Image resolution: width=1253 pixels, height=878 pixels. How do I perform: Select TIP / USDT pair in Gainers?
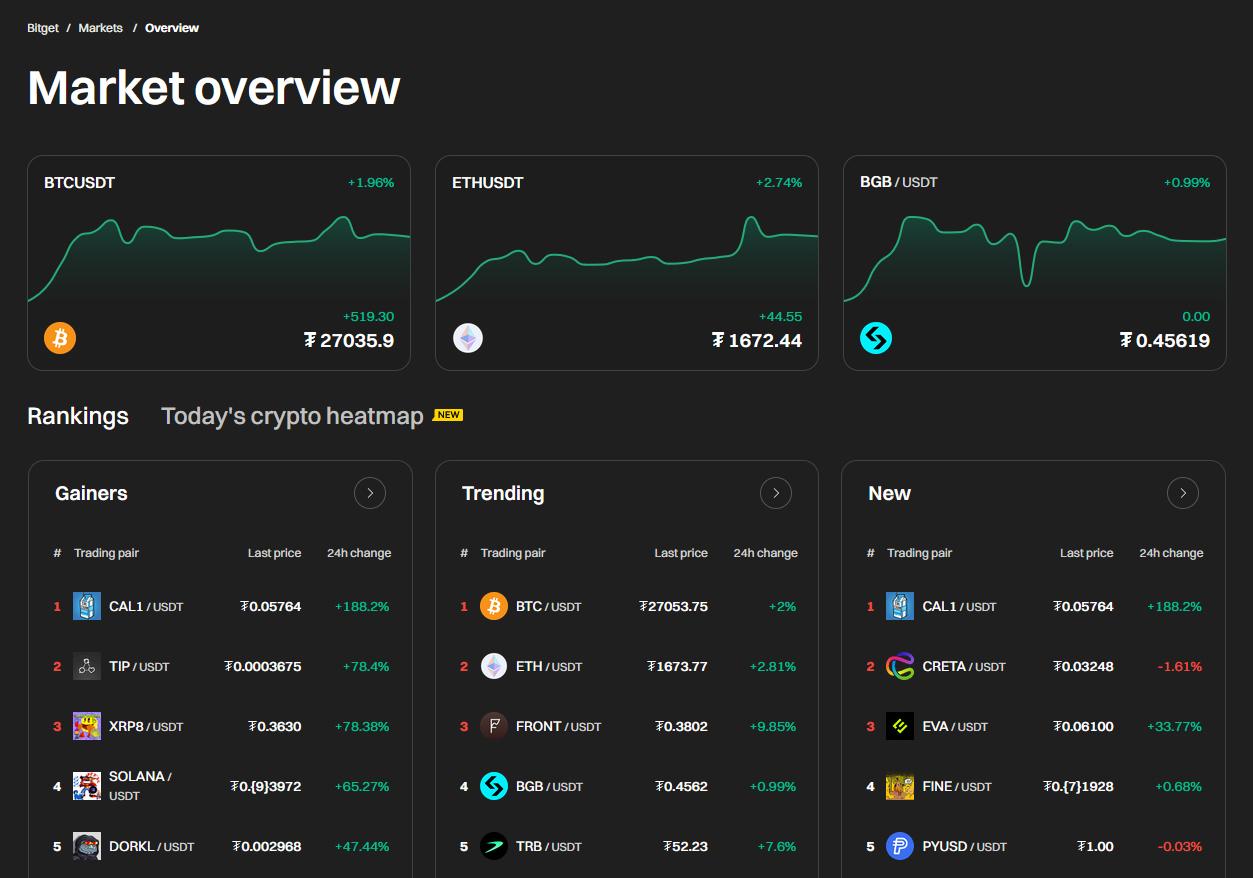click(139, 666)
